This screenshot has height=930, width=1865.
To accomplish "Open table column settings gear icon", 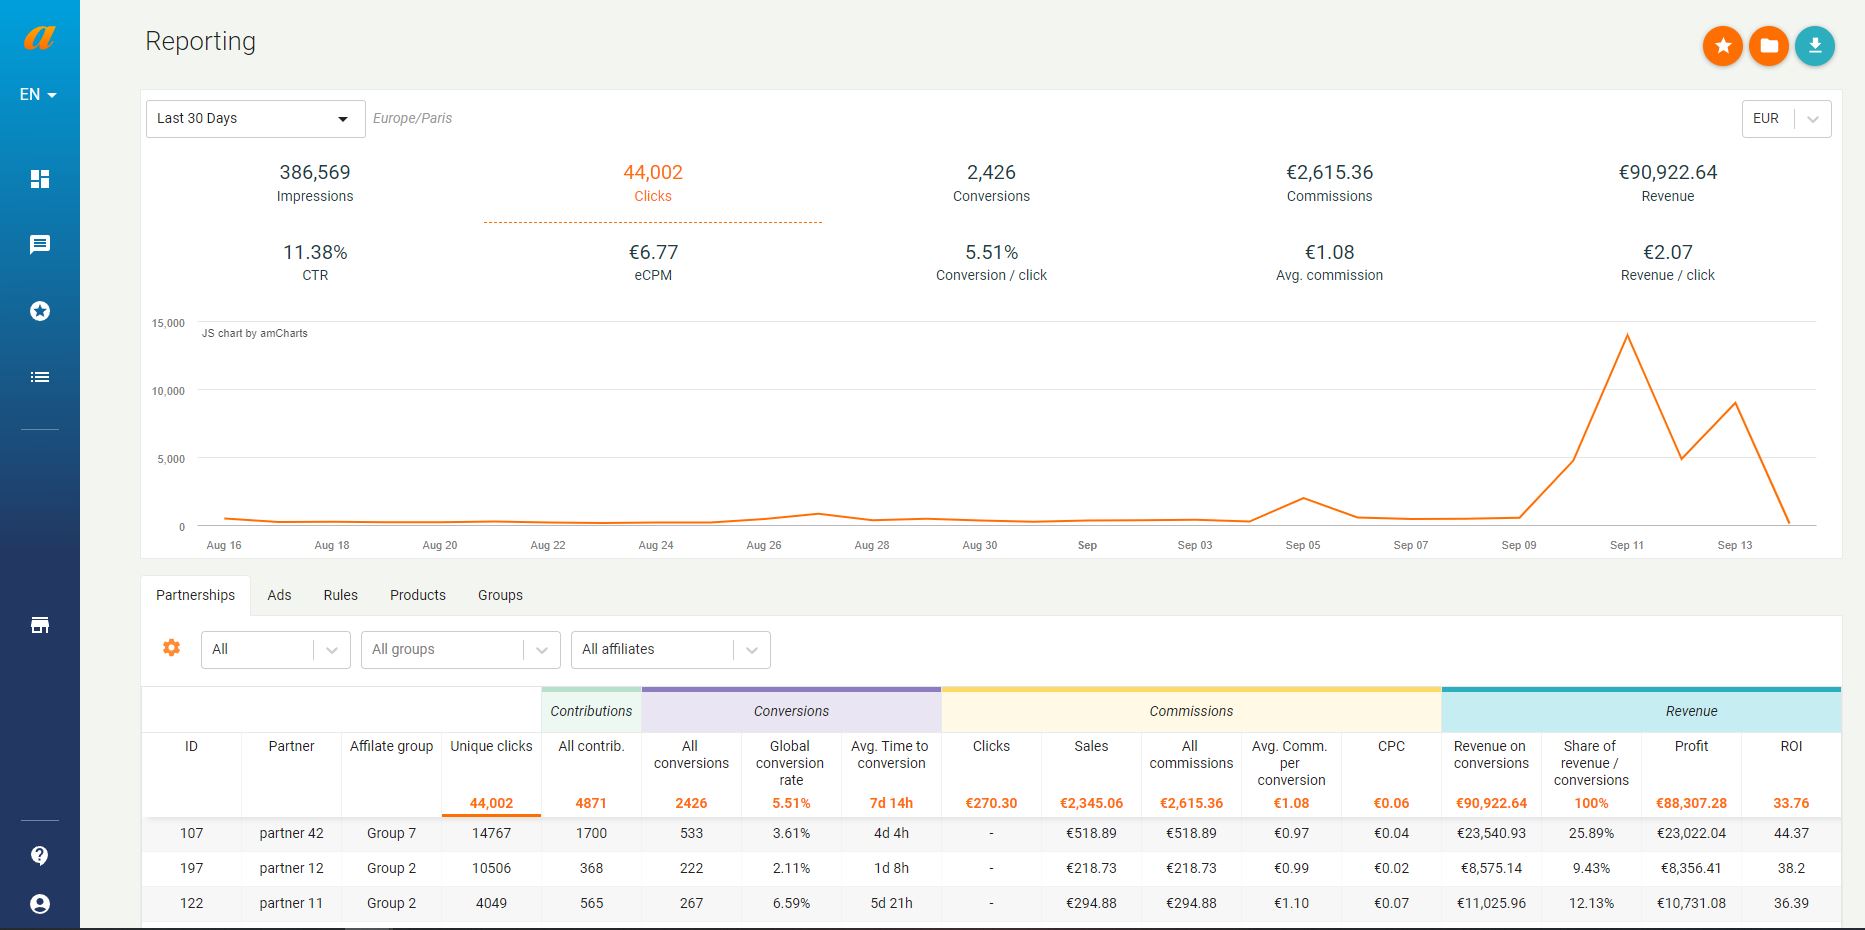I will (x=172, y=648).
